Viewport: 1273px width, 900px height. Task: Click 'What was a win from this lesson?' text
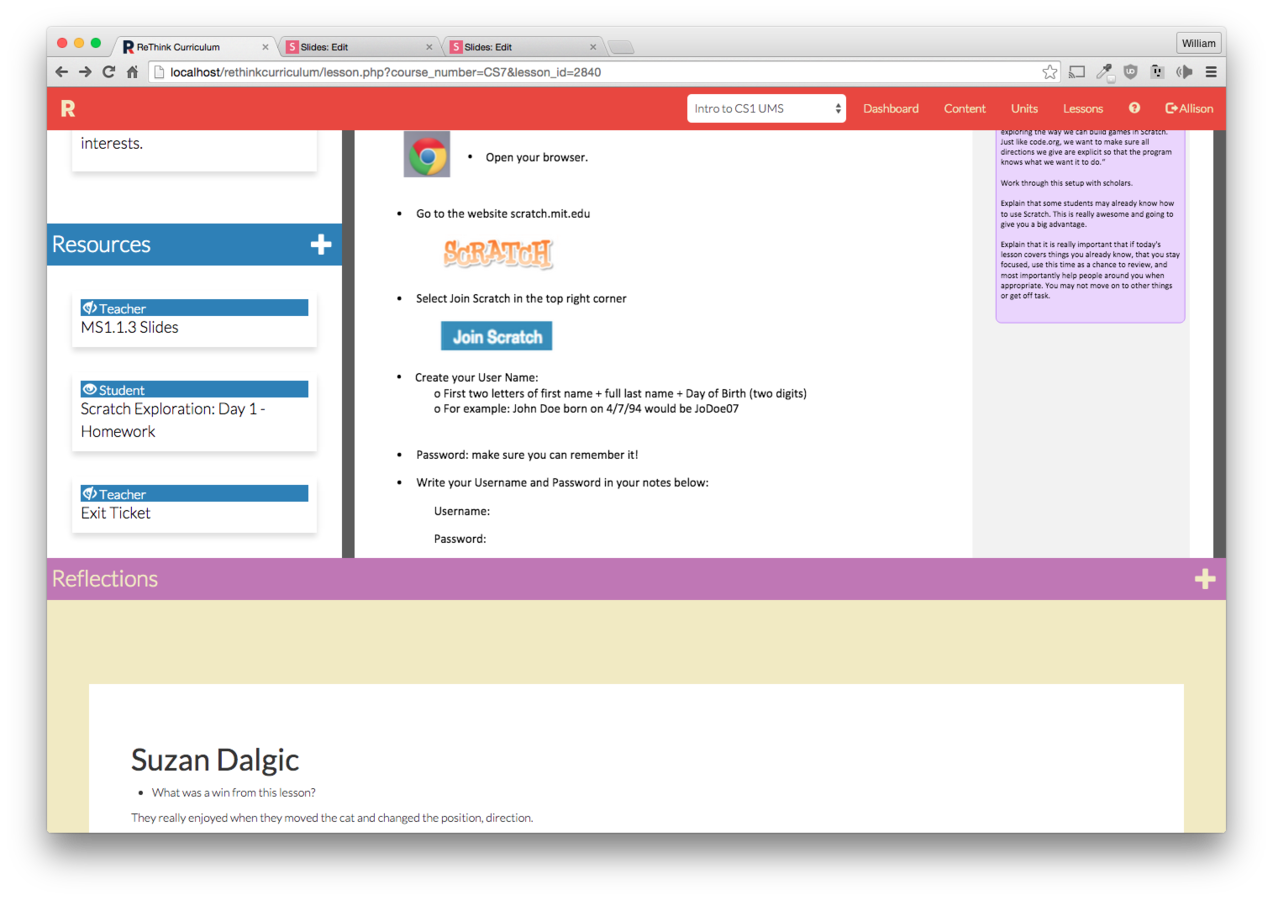point(234,792)
